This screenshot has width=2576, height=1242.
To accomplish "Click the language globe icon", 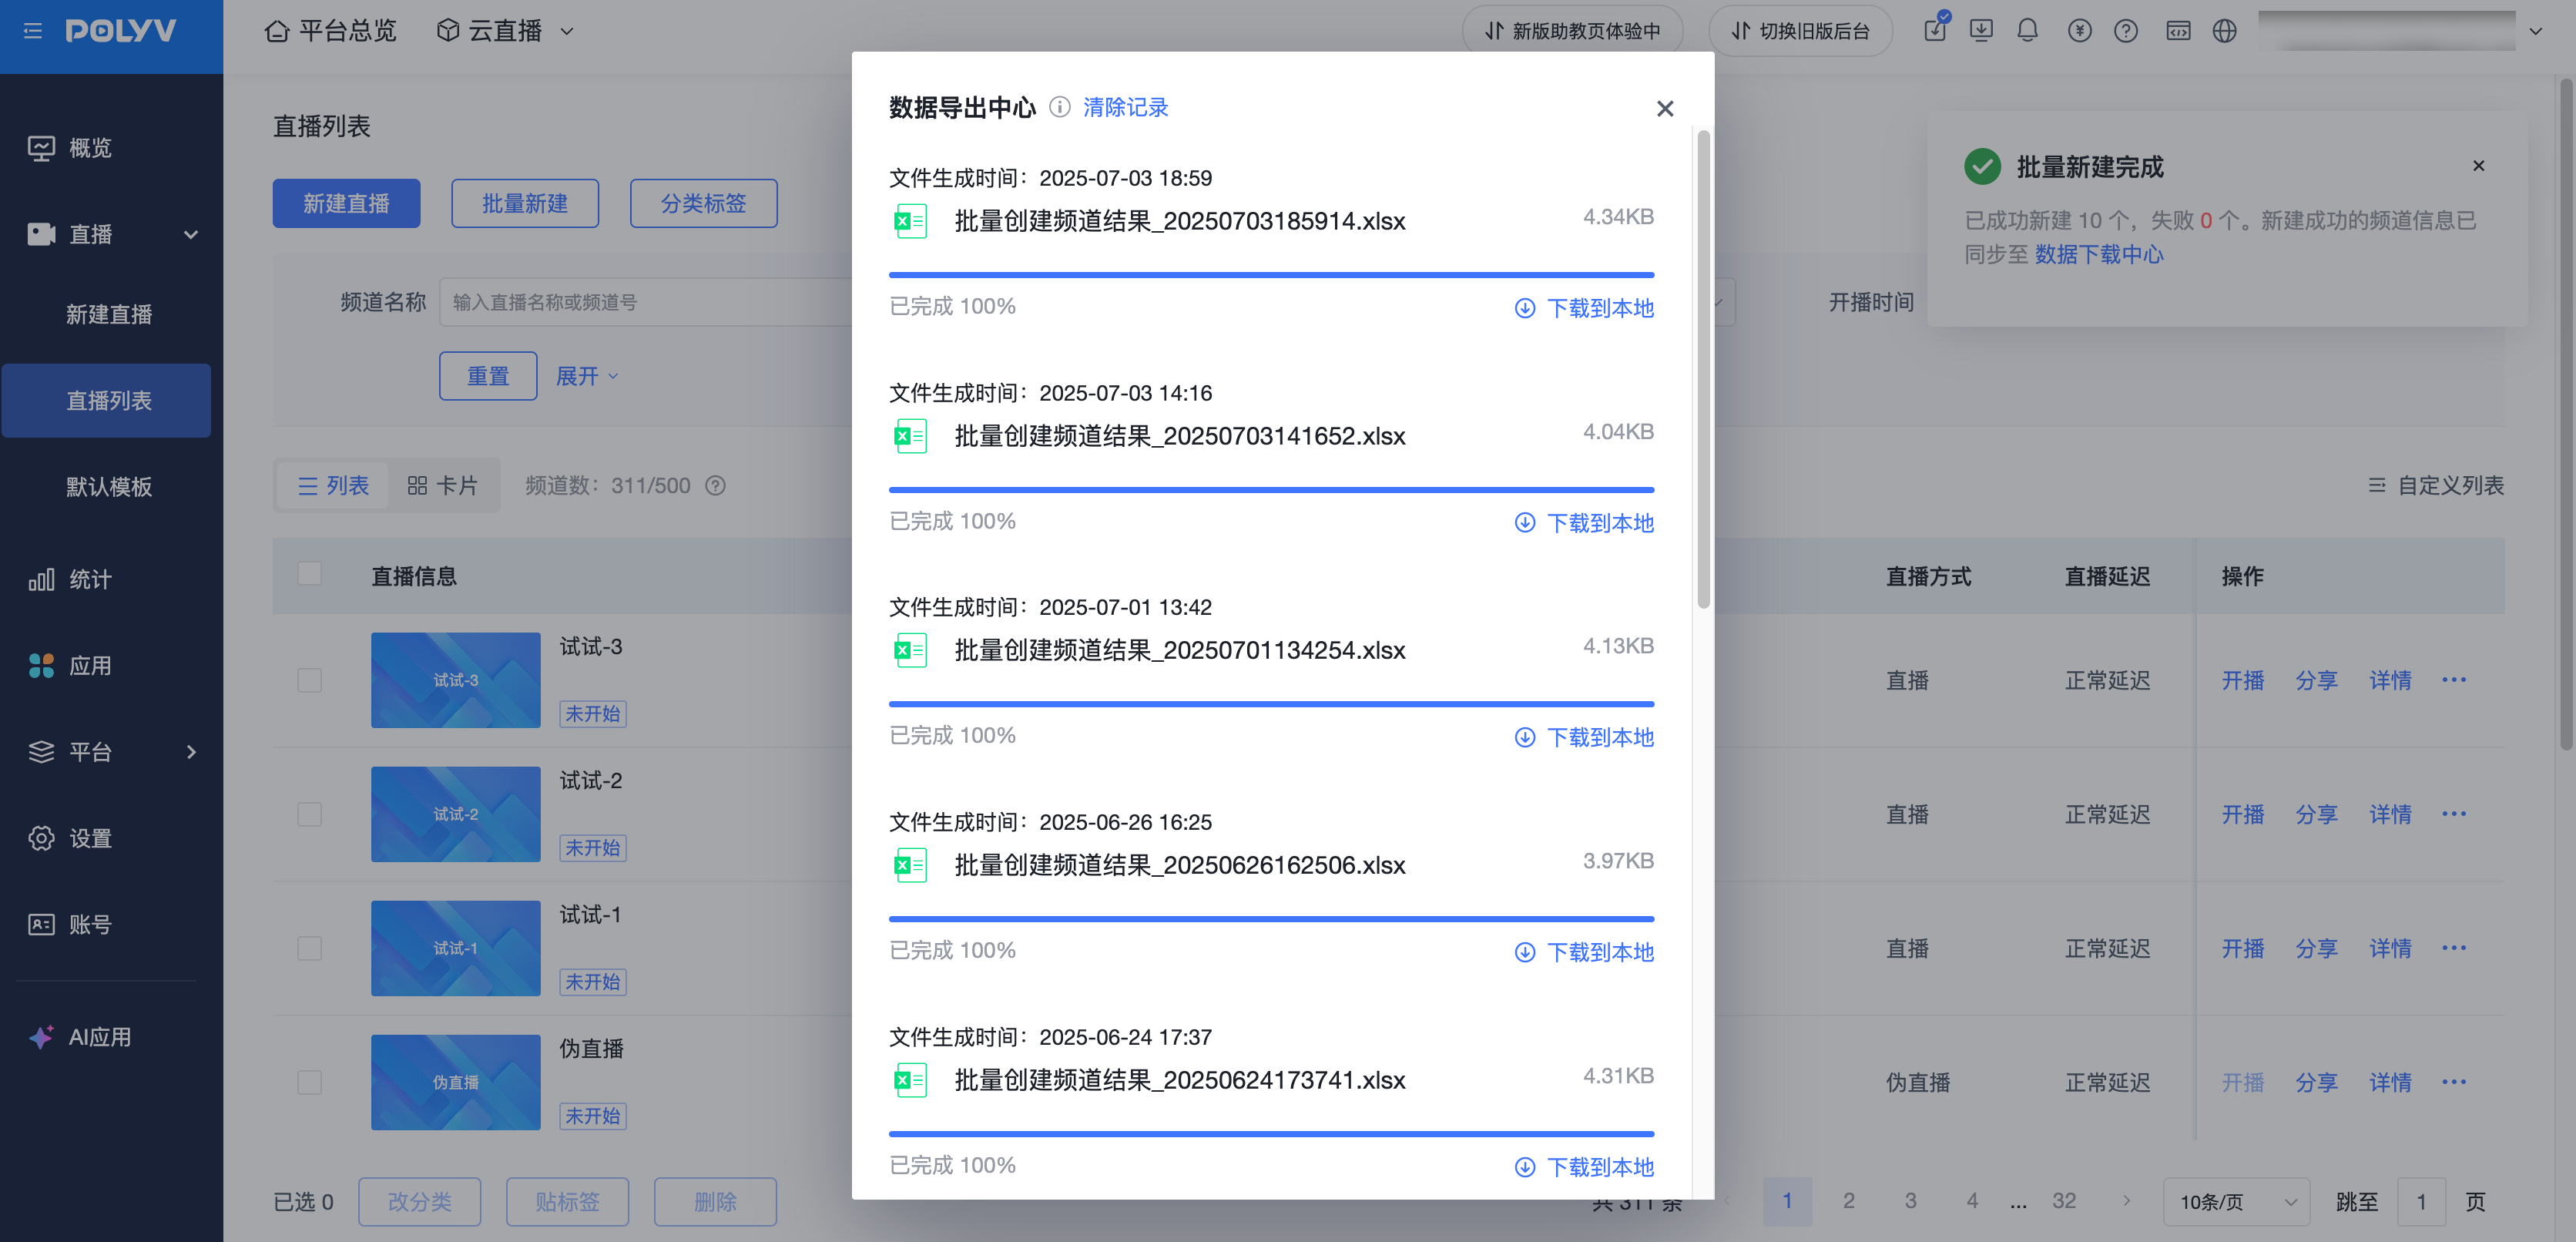I will click(2224, 31).
